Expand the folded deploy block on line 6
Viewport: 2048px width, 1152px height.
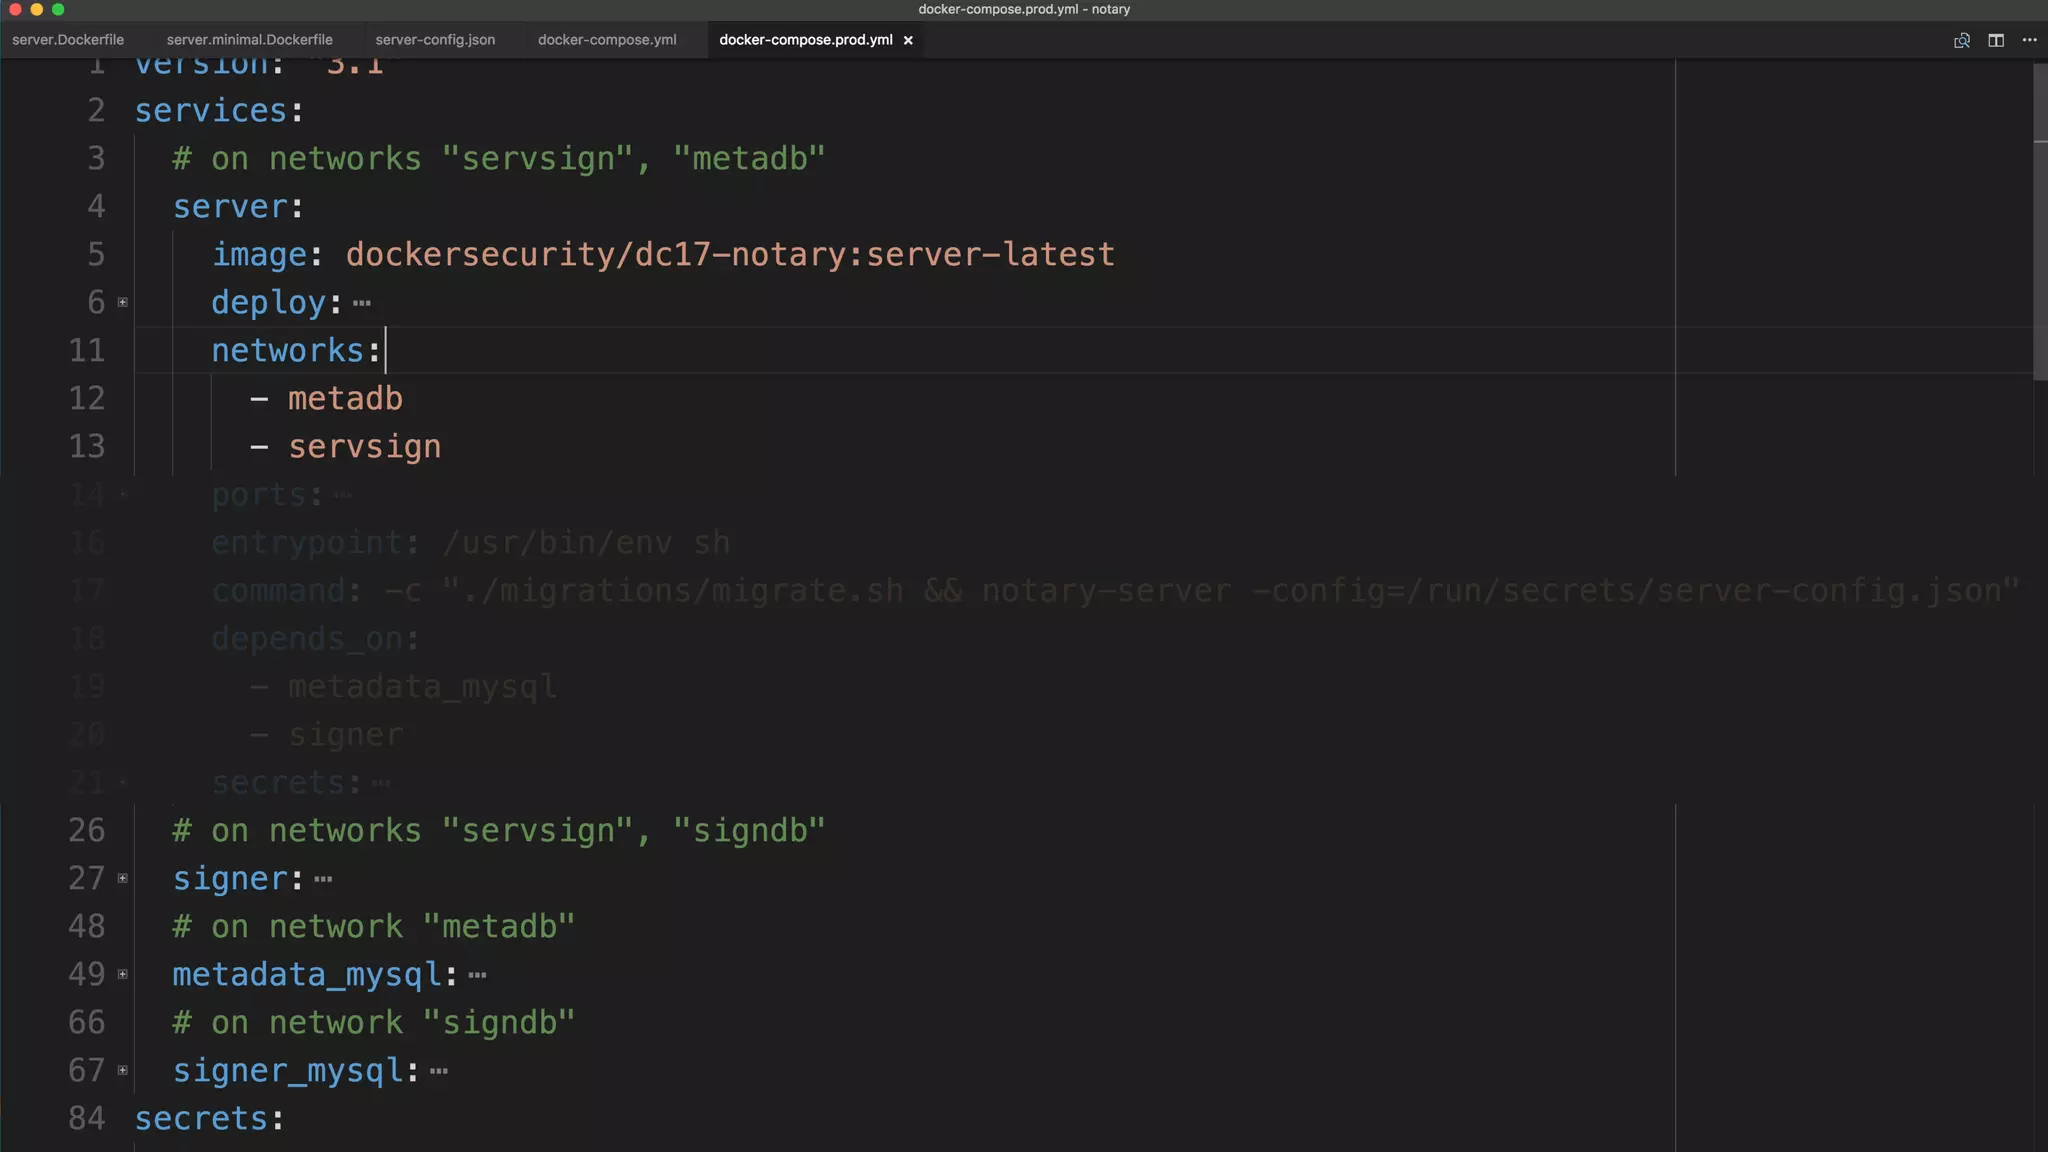[x=123, y=302]
